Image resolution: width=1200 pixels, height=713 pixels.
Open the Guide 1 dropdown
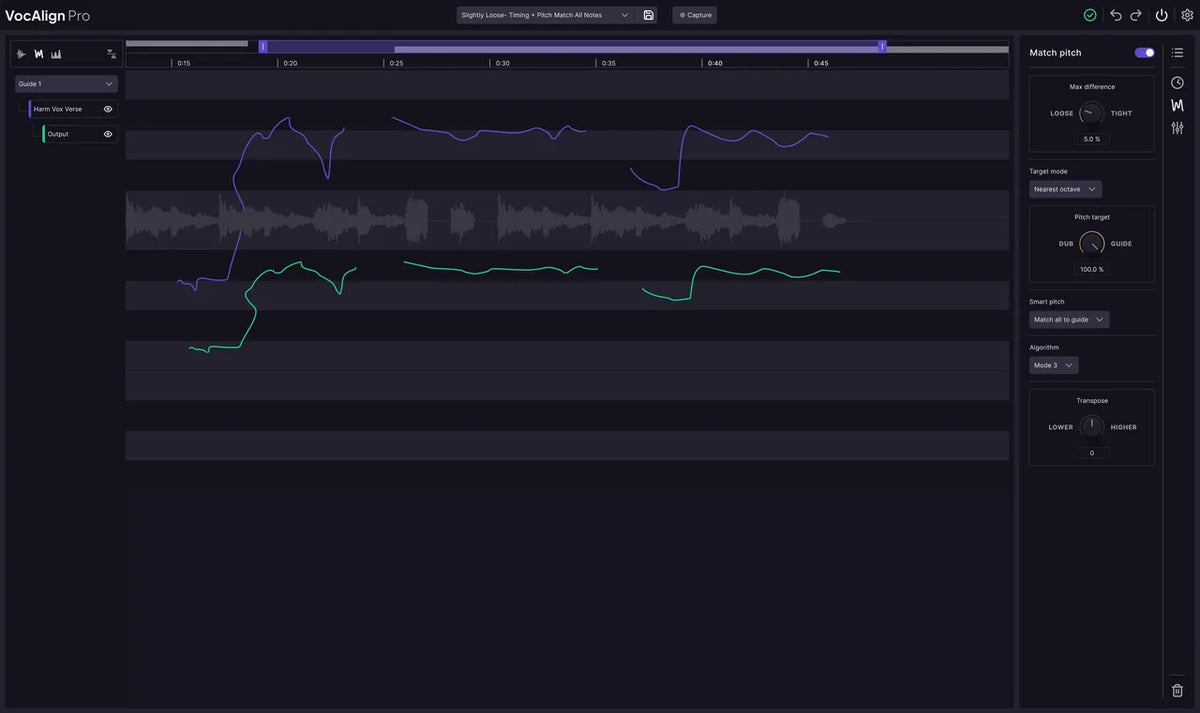pos(66,84)
